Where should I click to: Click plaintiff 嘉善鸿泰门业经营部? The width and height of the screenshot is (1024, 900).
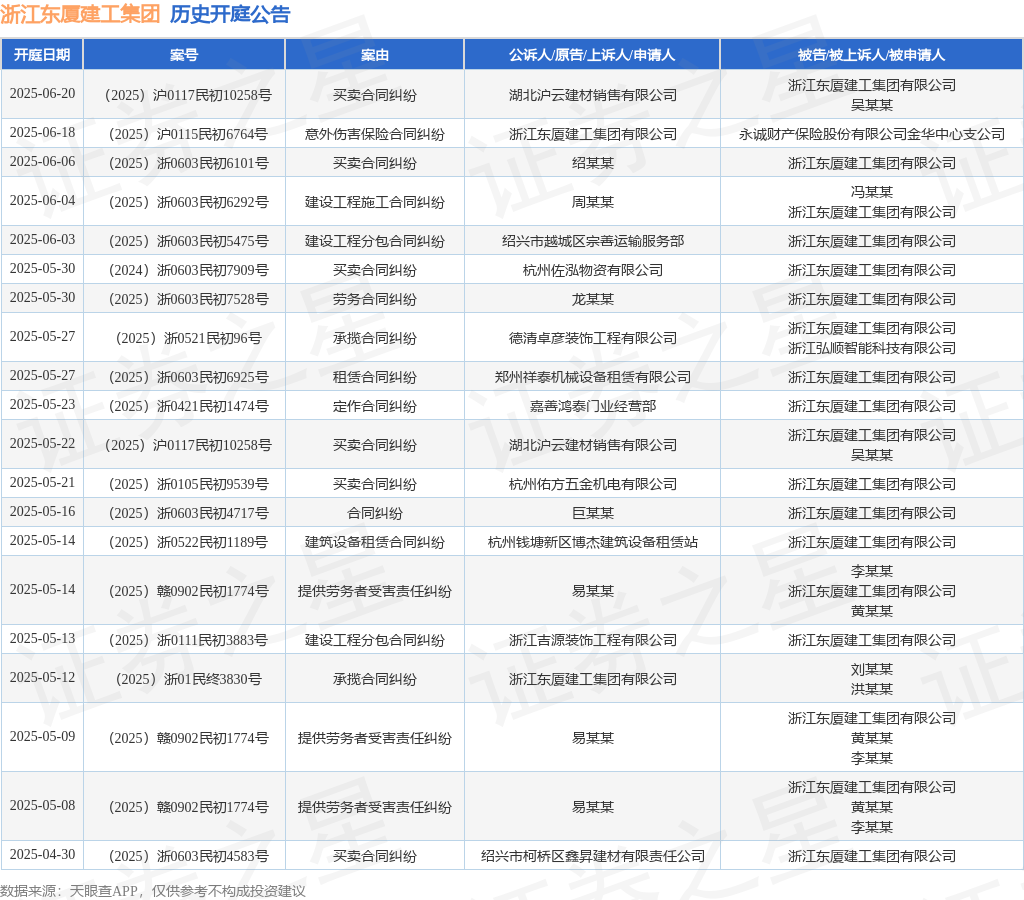tap(592, 406)
